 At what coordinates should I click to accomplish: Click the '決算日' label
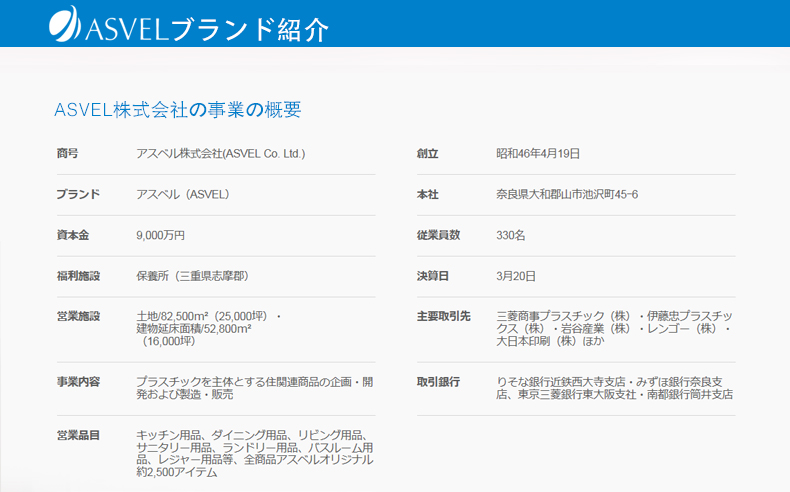click(433, 276)
